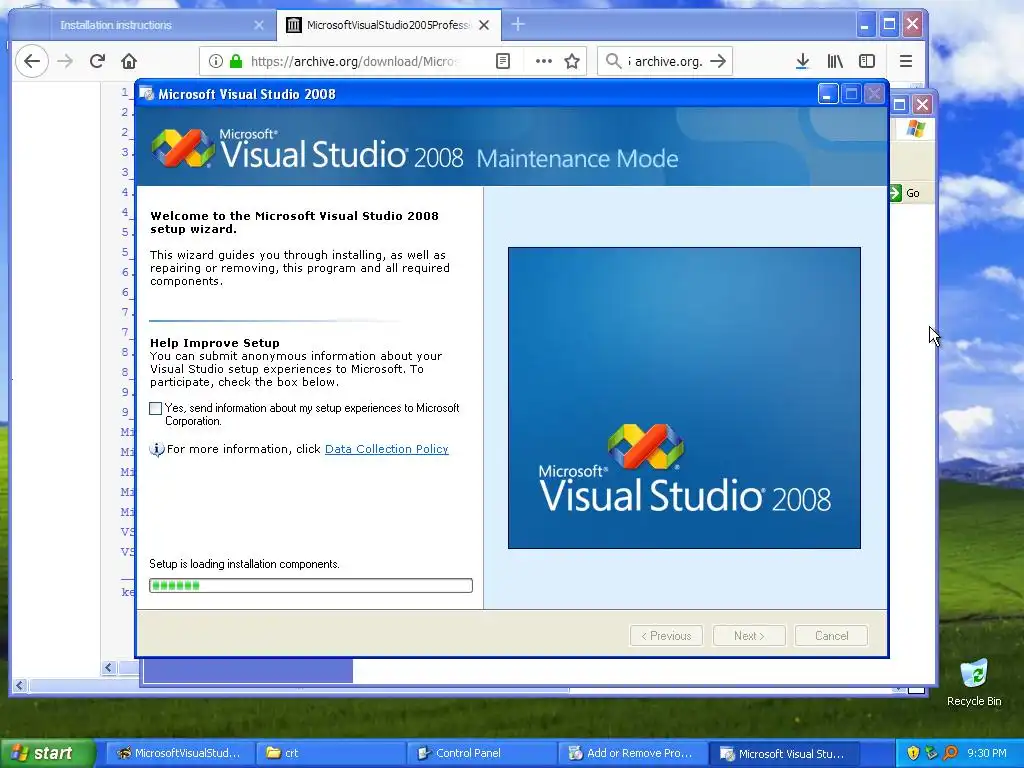Open the Windows Start menu

[47, 753]
